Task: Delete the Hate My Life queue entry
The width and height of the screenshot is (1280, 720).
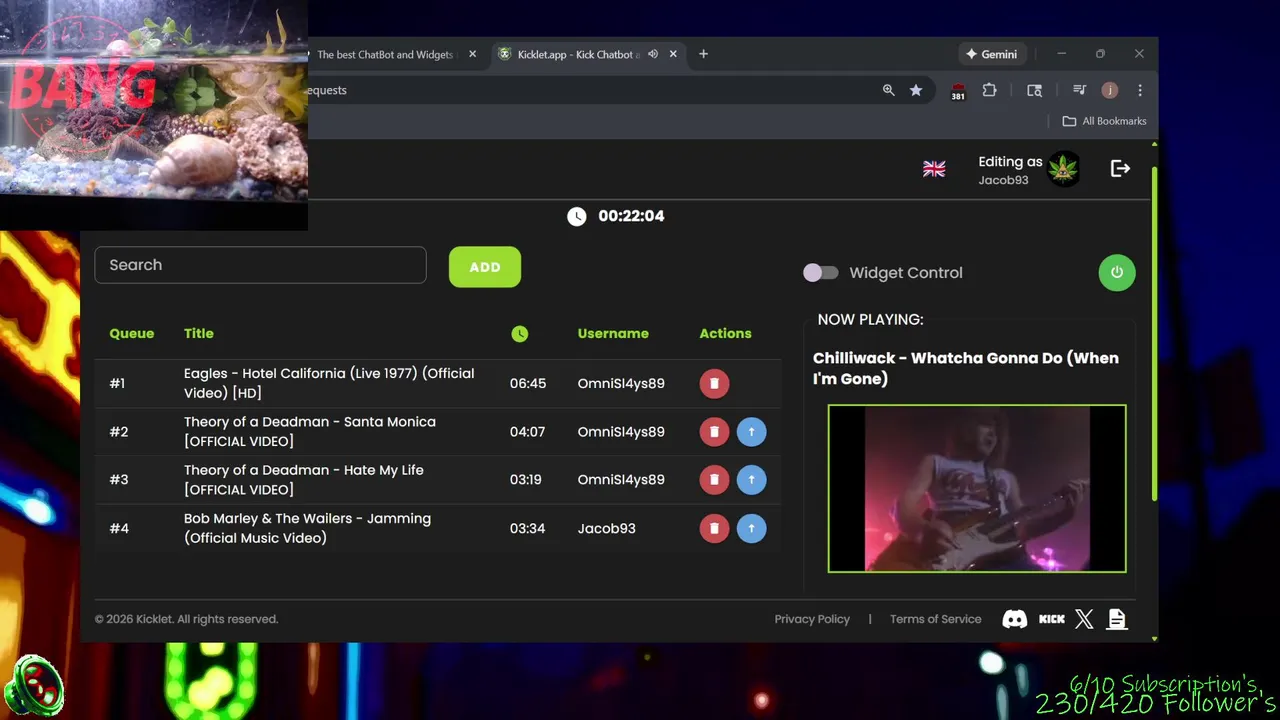Action: click(x=714, y=480)
